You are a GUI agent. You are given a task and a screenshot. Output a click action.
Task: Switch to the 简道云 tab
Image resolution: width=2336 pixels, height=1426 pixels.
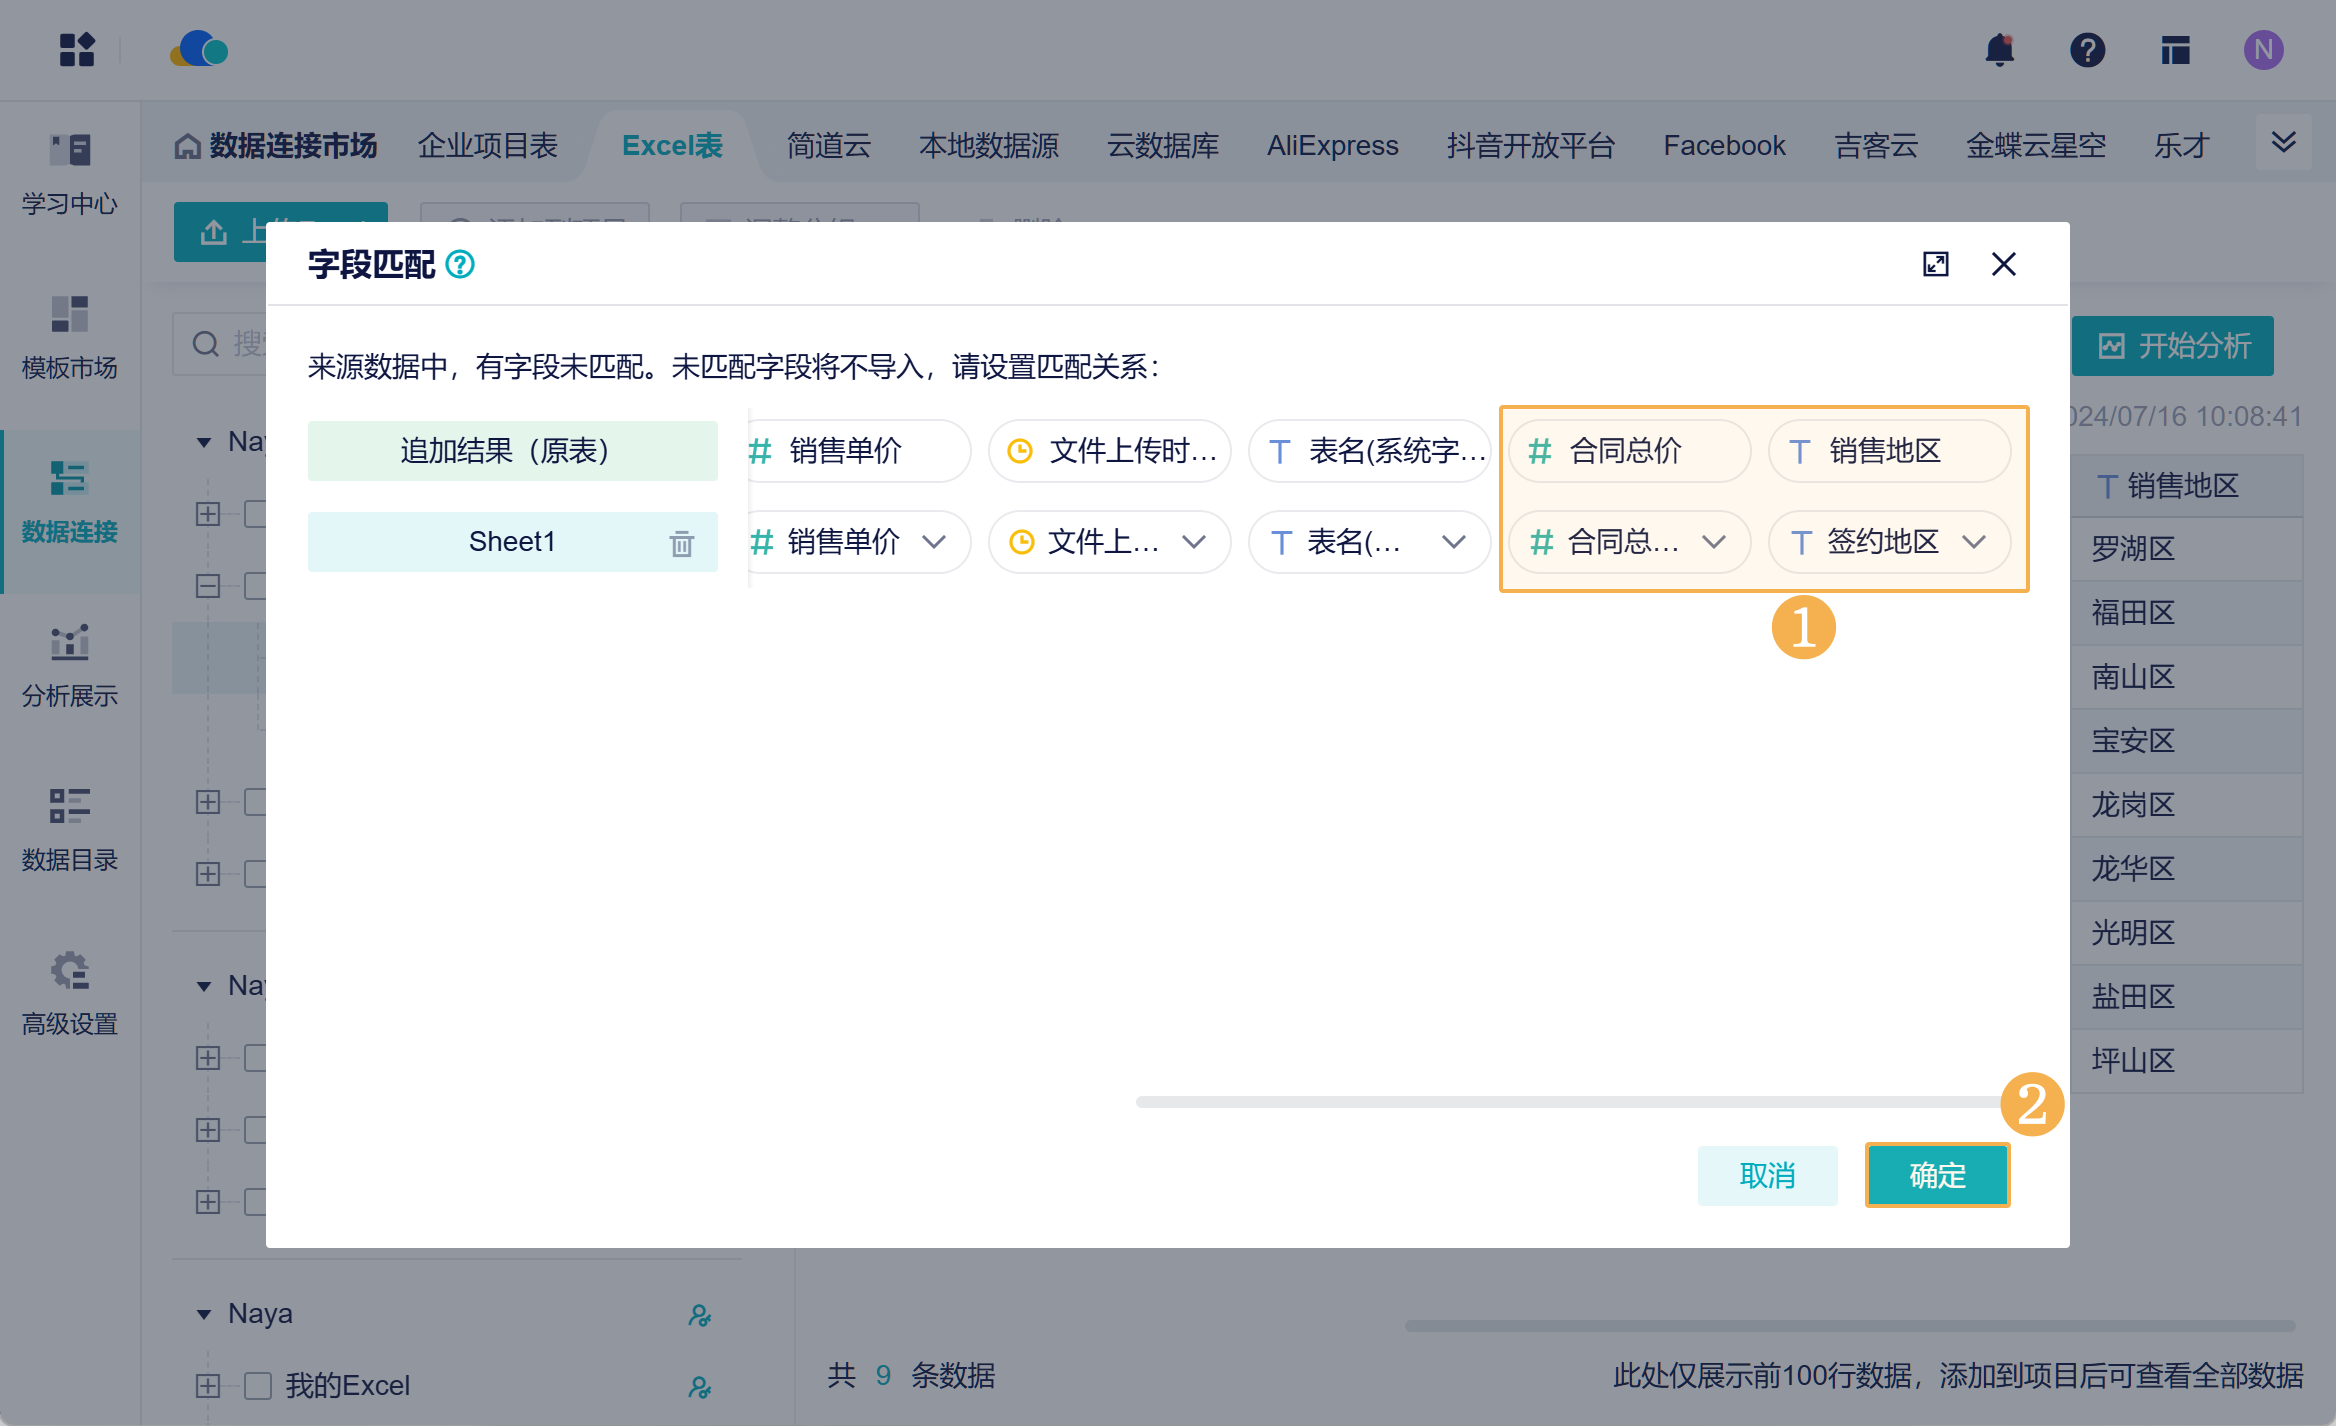tap(828, 146)
